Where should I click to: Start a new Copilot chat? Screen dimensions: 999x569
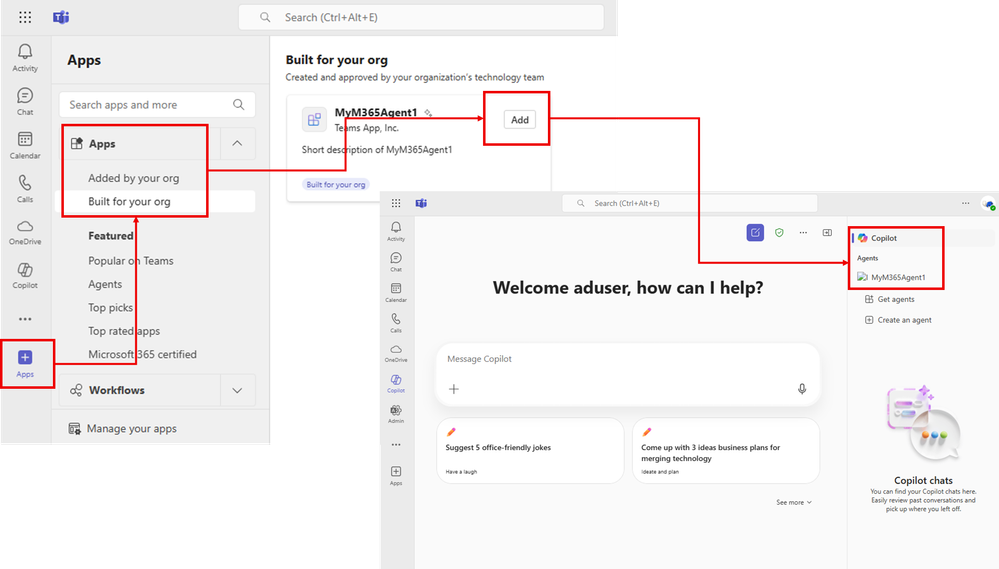(x=755, y=233)
